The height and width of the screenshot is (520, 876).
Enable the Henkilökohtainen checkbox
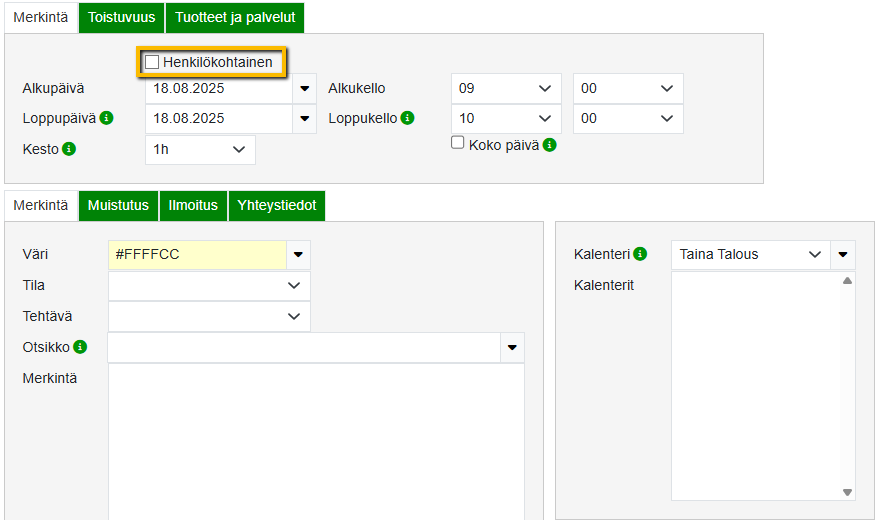pos(152,62)
